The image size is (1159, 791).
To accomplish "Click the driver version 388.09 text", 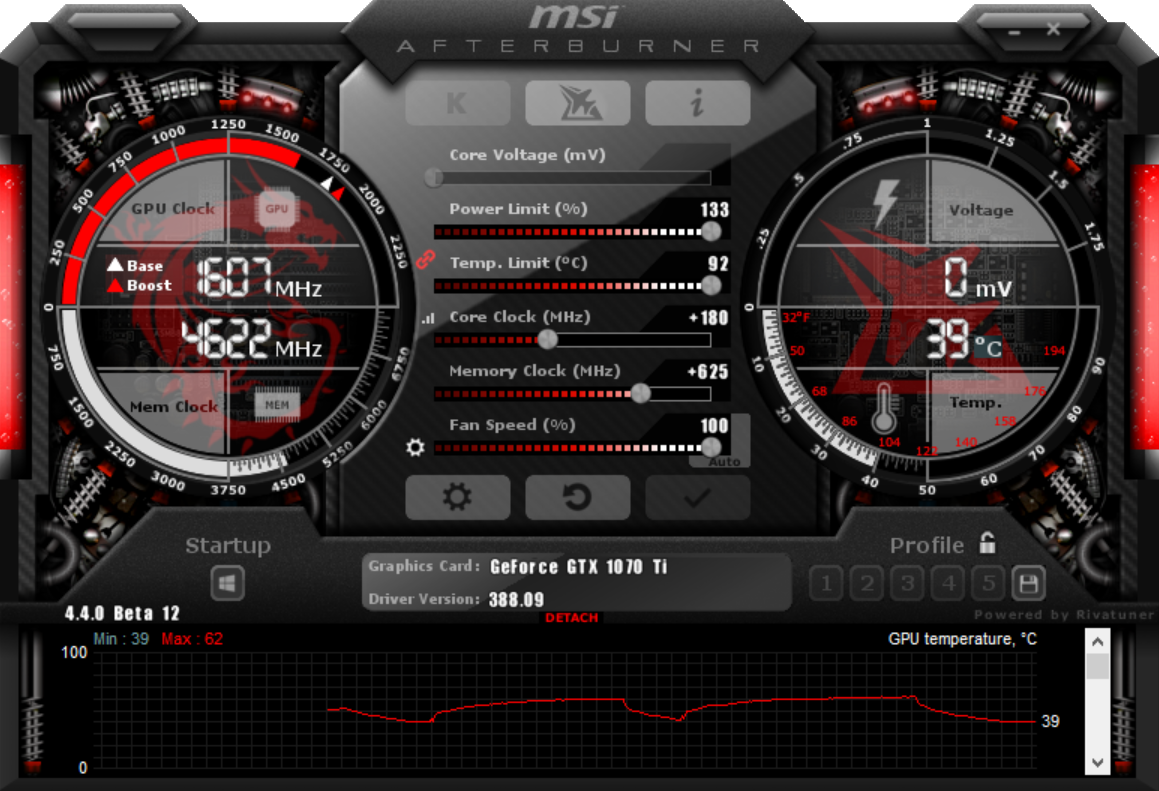I will (x=516, y=600).
